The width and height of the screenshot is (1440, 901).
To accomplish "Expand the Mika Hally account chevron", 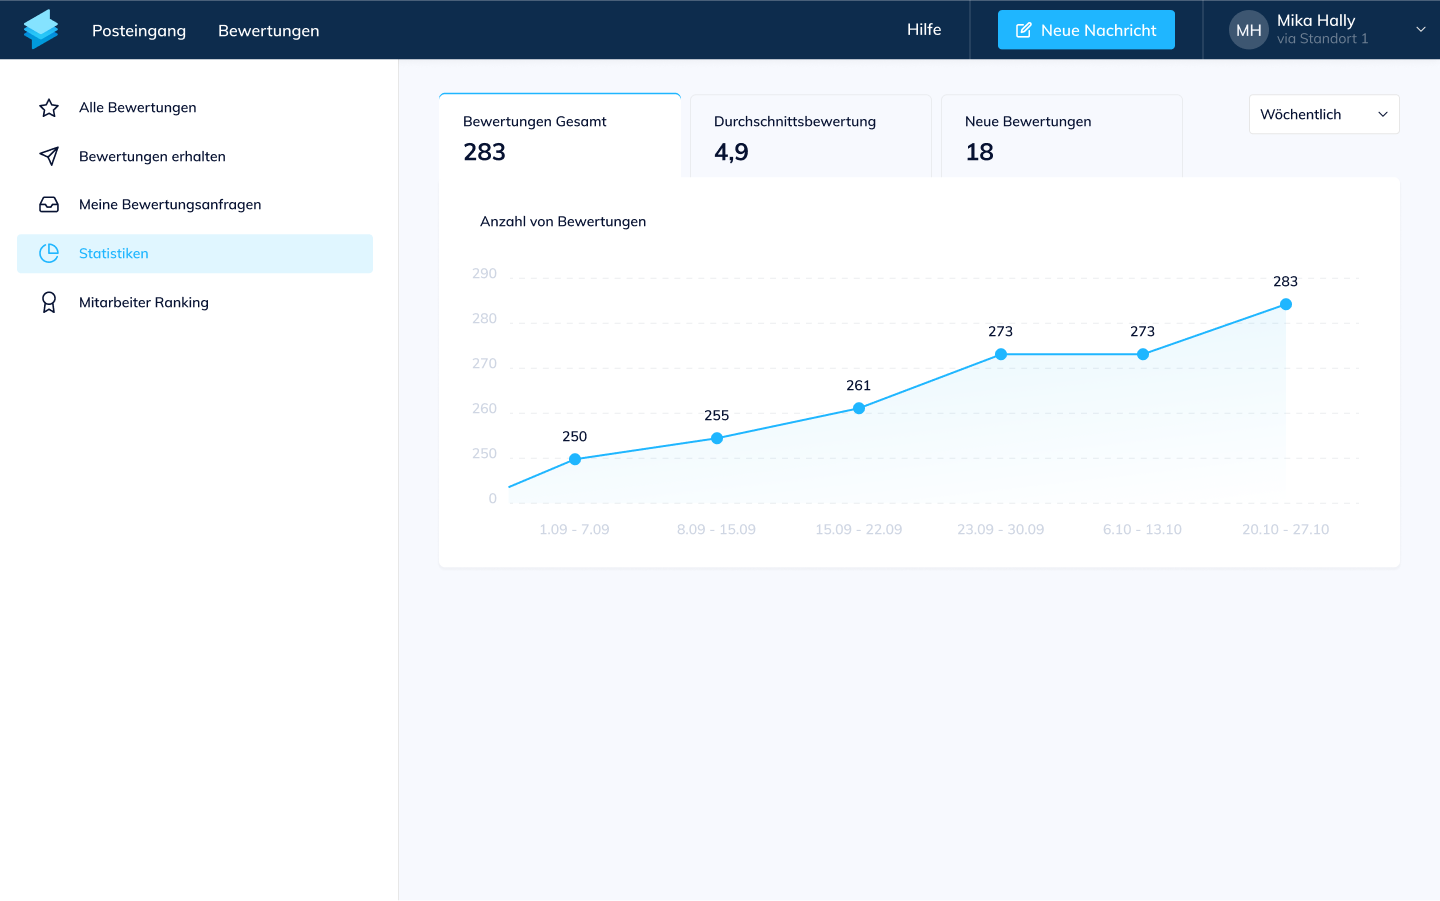I will pyautogui.click(x=1420, y=30).
